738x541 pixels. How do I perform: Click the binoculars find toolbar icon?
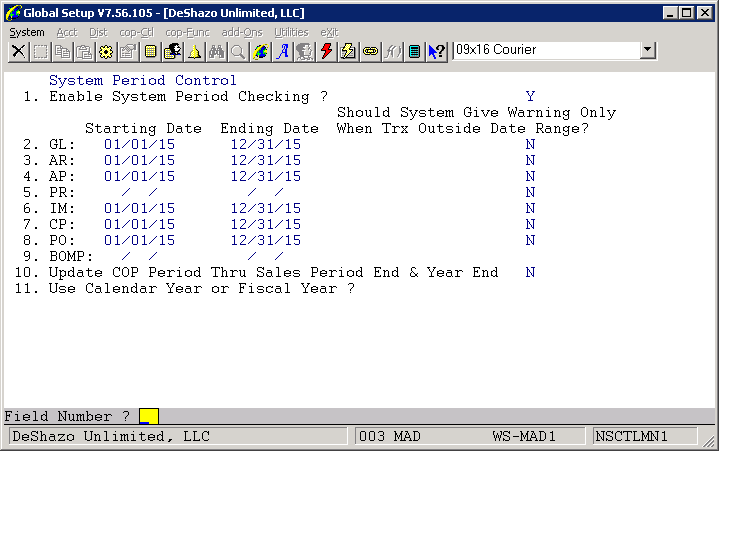[216, 51]
